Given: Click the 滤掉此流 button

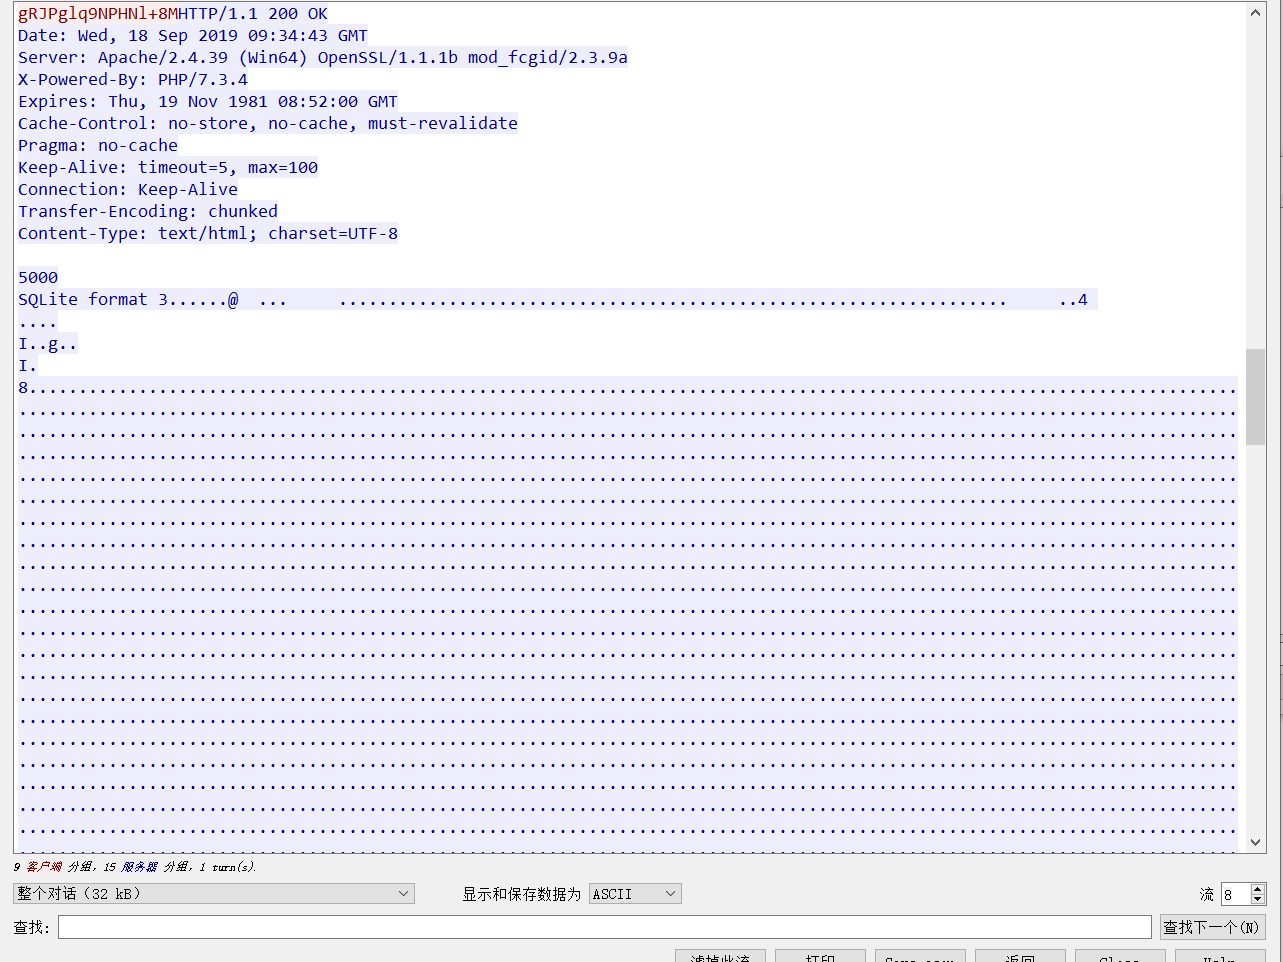Looking at the screenshot, I should pos(720,956).
